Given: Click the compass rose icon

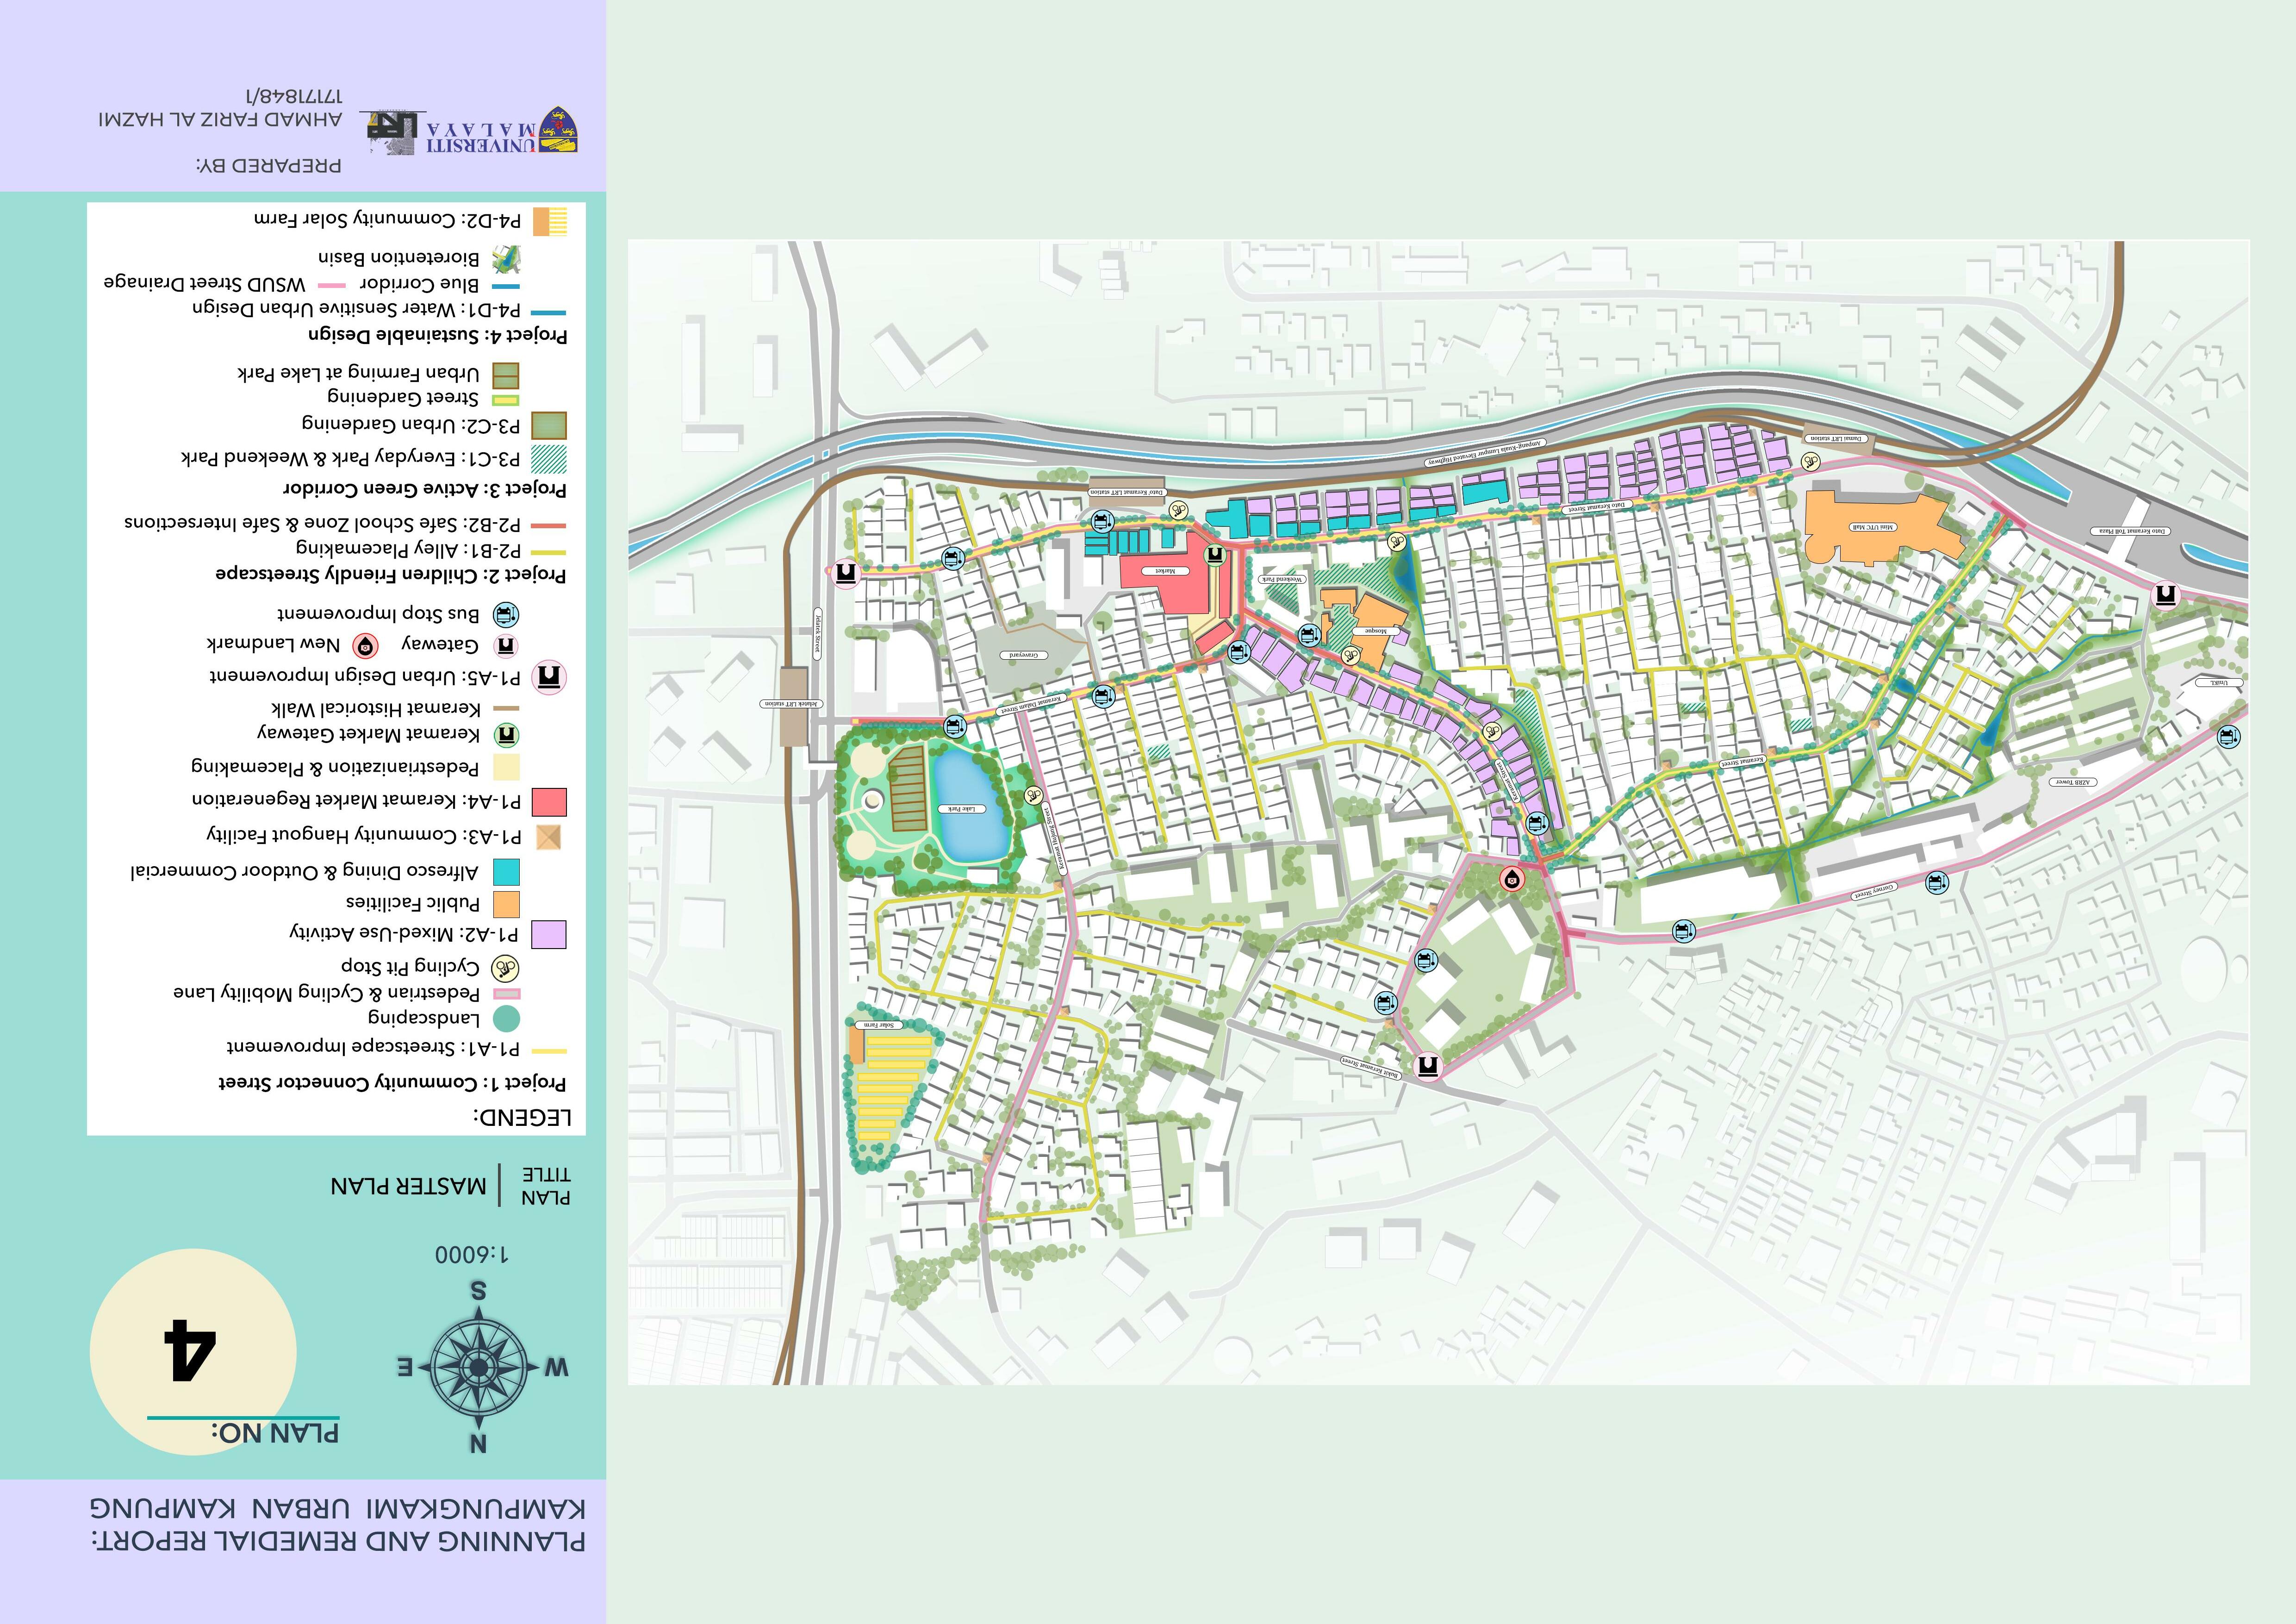Looking at the screenshot, I should [478, 1367].
